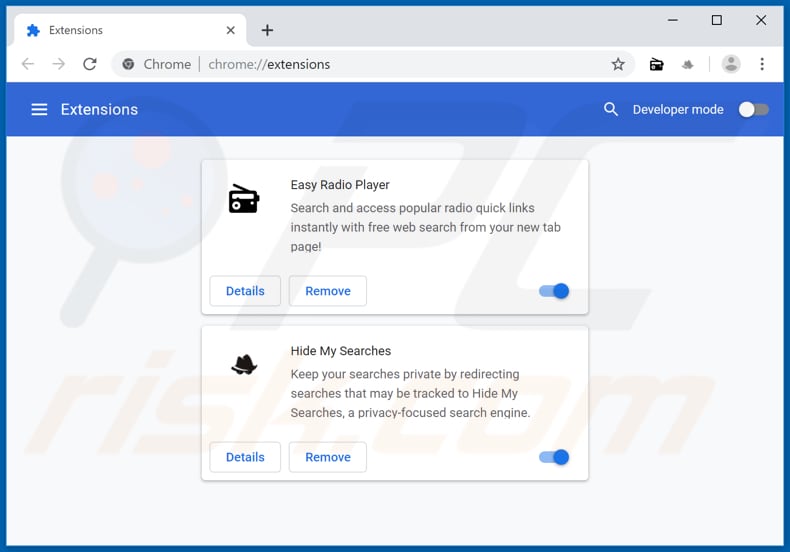The width and height of the screenshot is (790, 552).
Task: Bookmark this page with the star icon
Action: tap(618, 64)
